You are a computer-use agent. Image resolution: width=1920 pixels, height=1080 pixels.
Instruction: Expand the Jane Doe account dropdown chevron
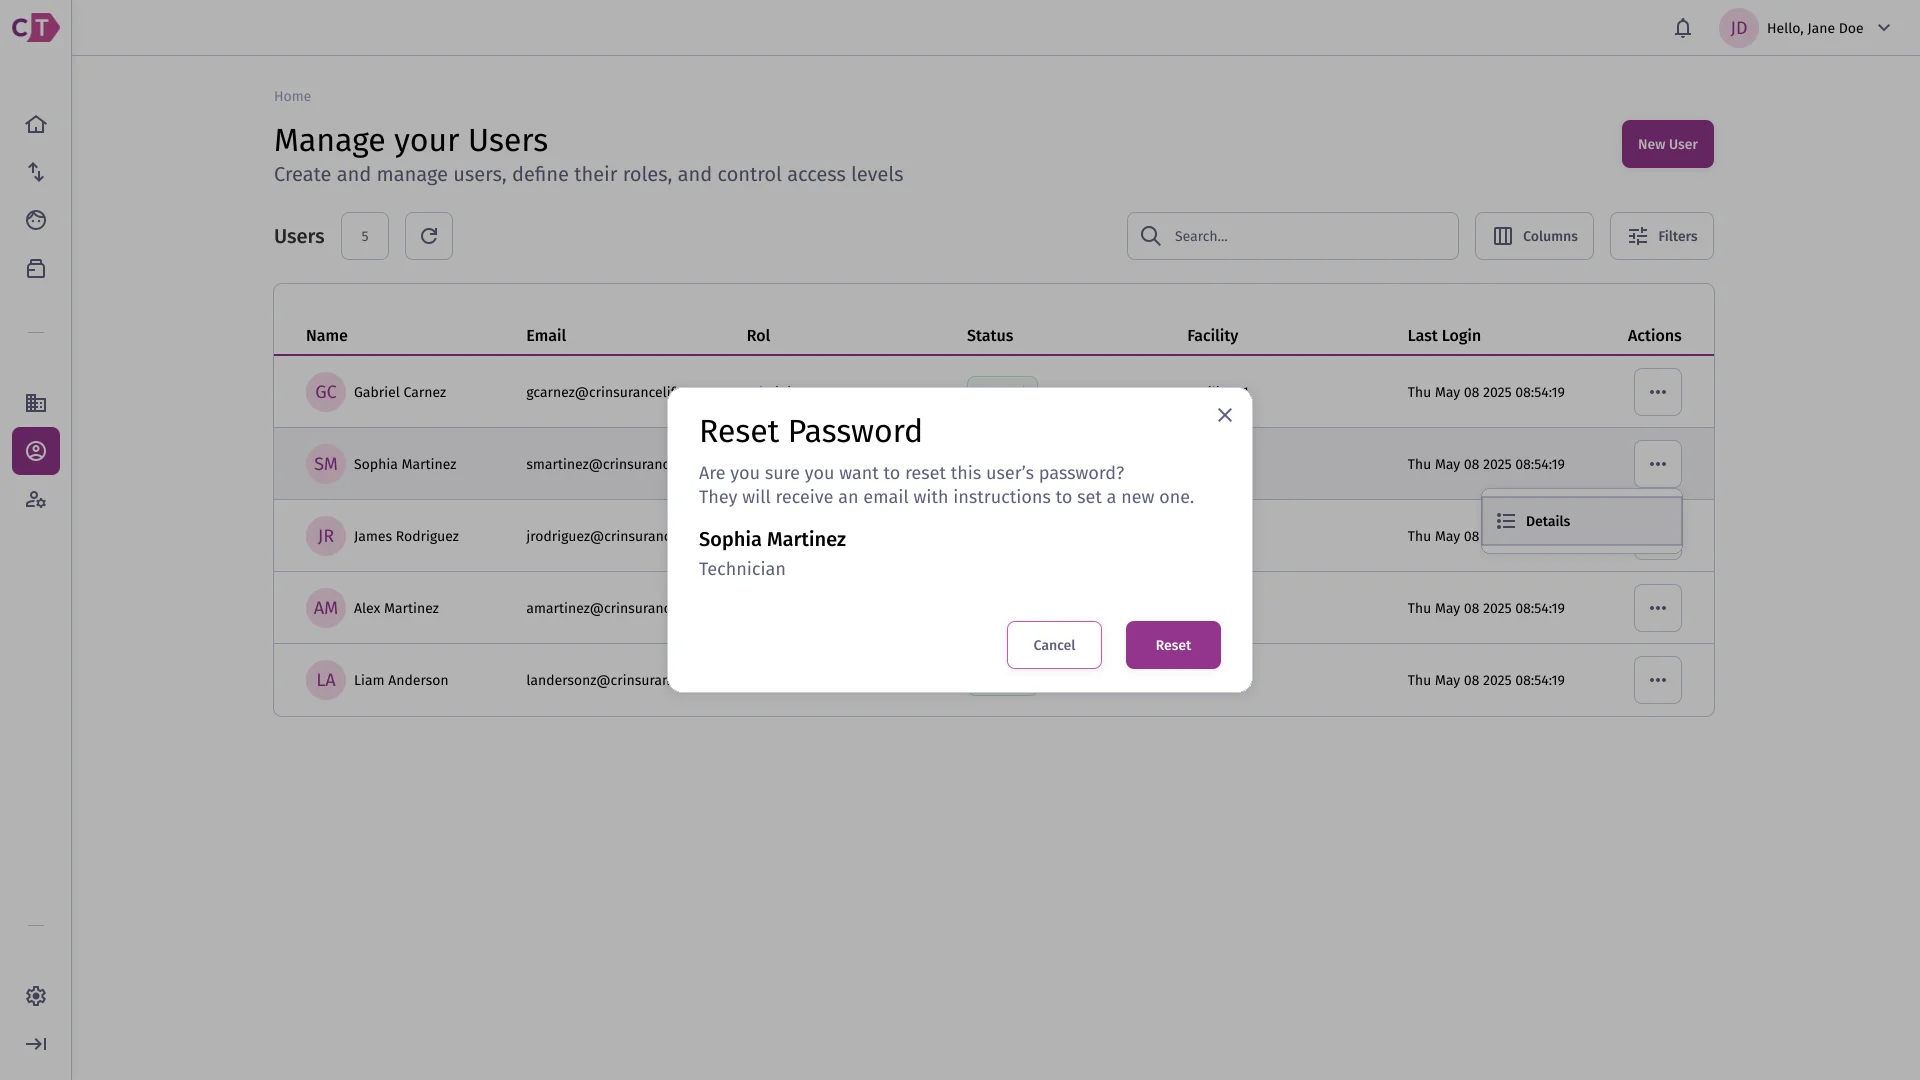pos(1884,28)
